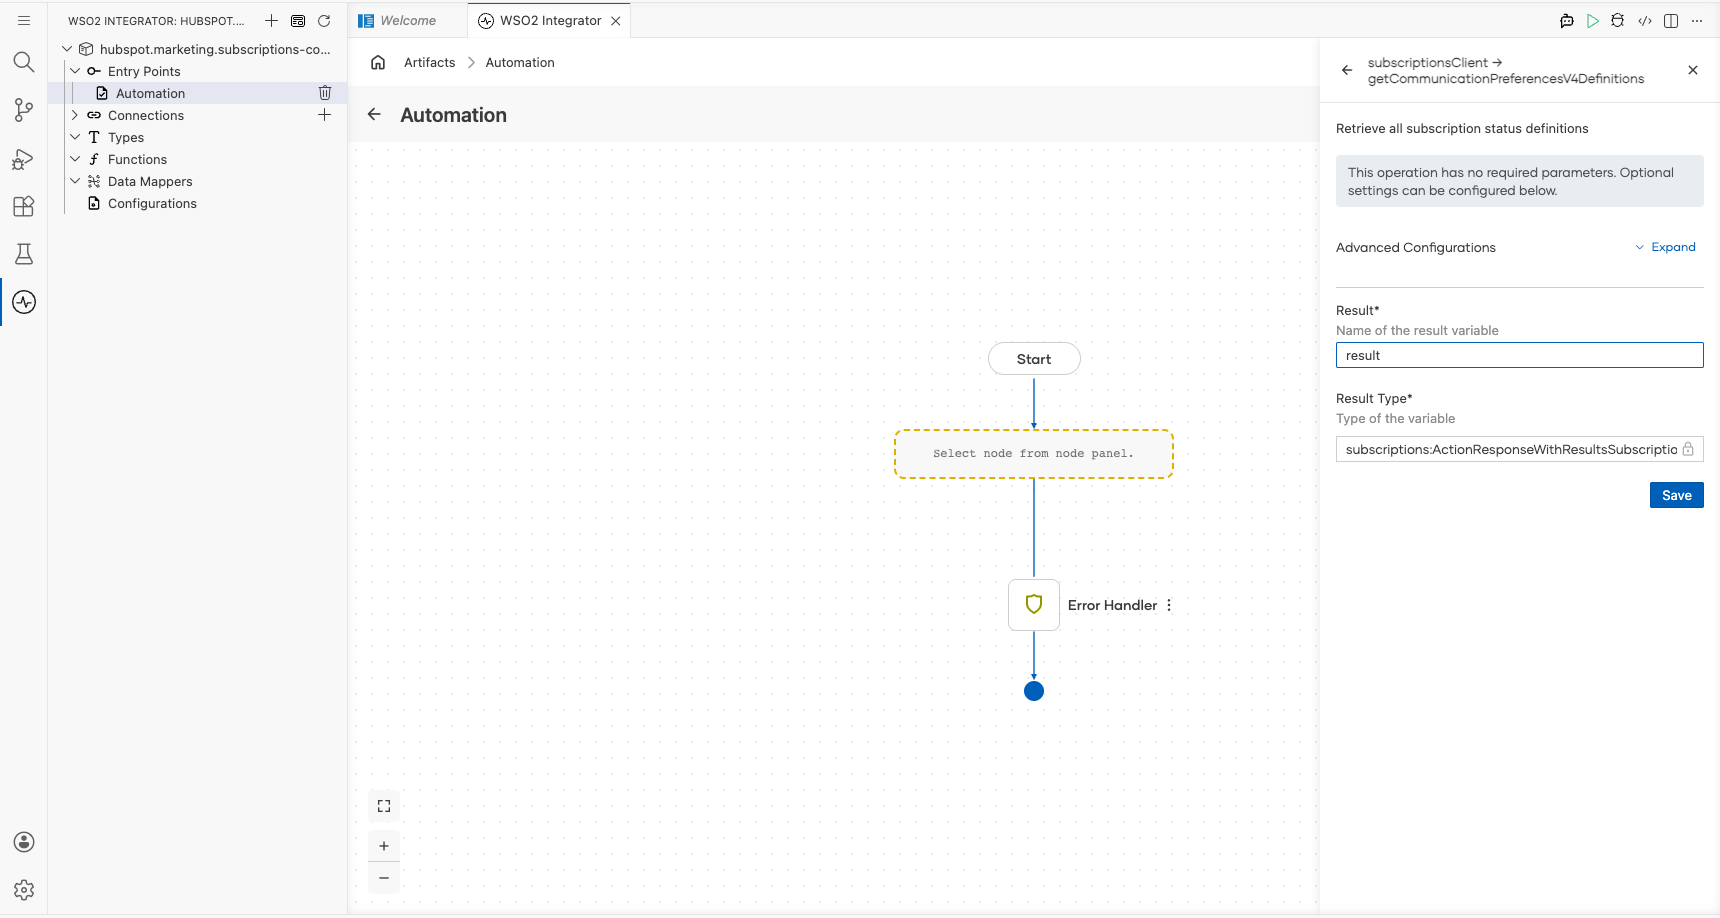Run the integration
The height and width of the screenshot is (918, 1720).
pyautogui.click(x=1593, y=20)
